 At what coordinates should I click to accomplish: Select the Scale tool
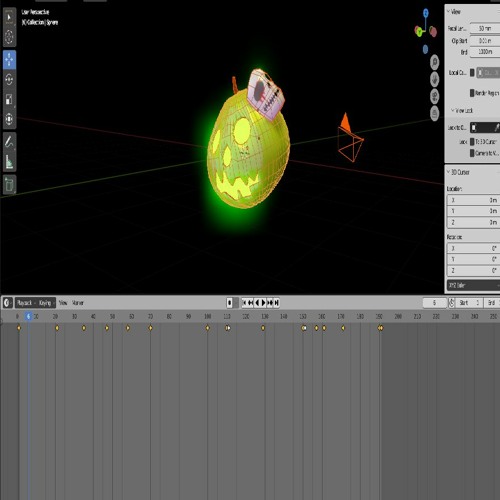tap(9, 99)
